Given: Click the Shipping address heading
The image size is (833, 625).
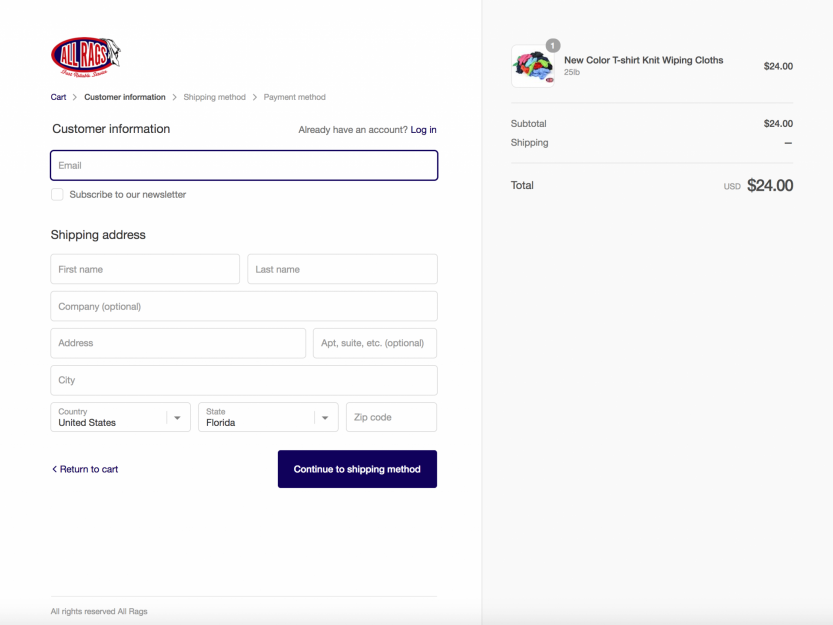Looking at the screenshot, I should 98,235.
